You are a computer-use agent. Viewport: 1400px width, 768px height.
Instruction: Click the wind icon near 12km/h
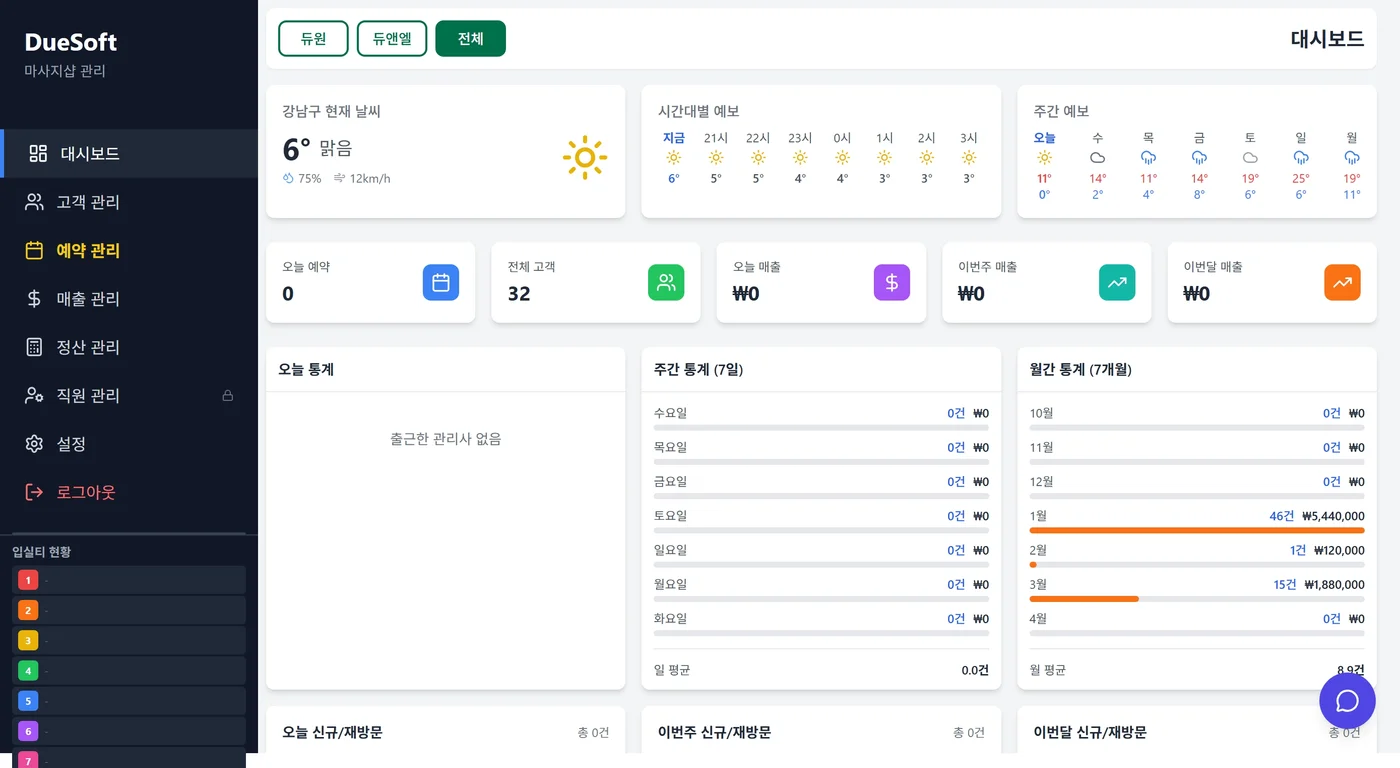[x=339, y=179]
